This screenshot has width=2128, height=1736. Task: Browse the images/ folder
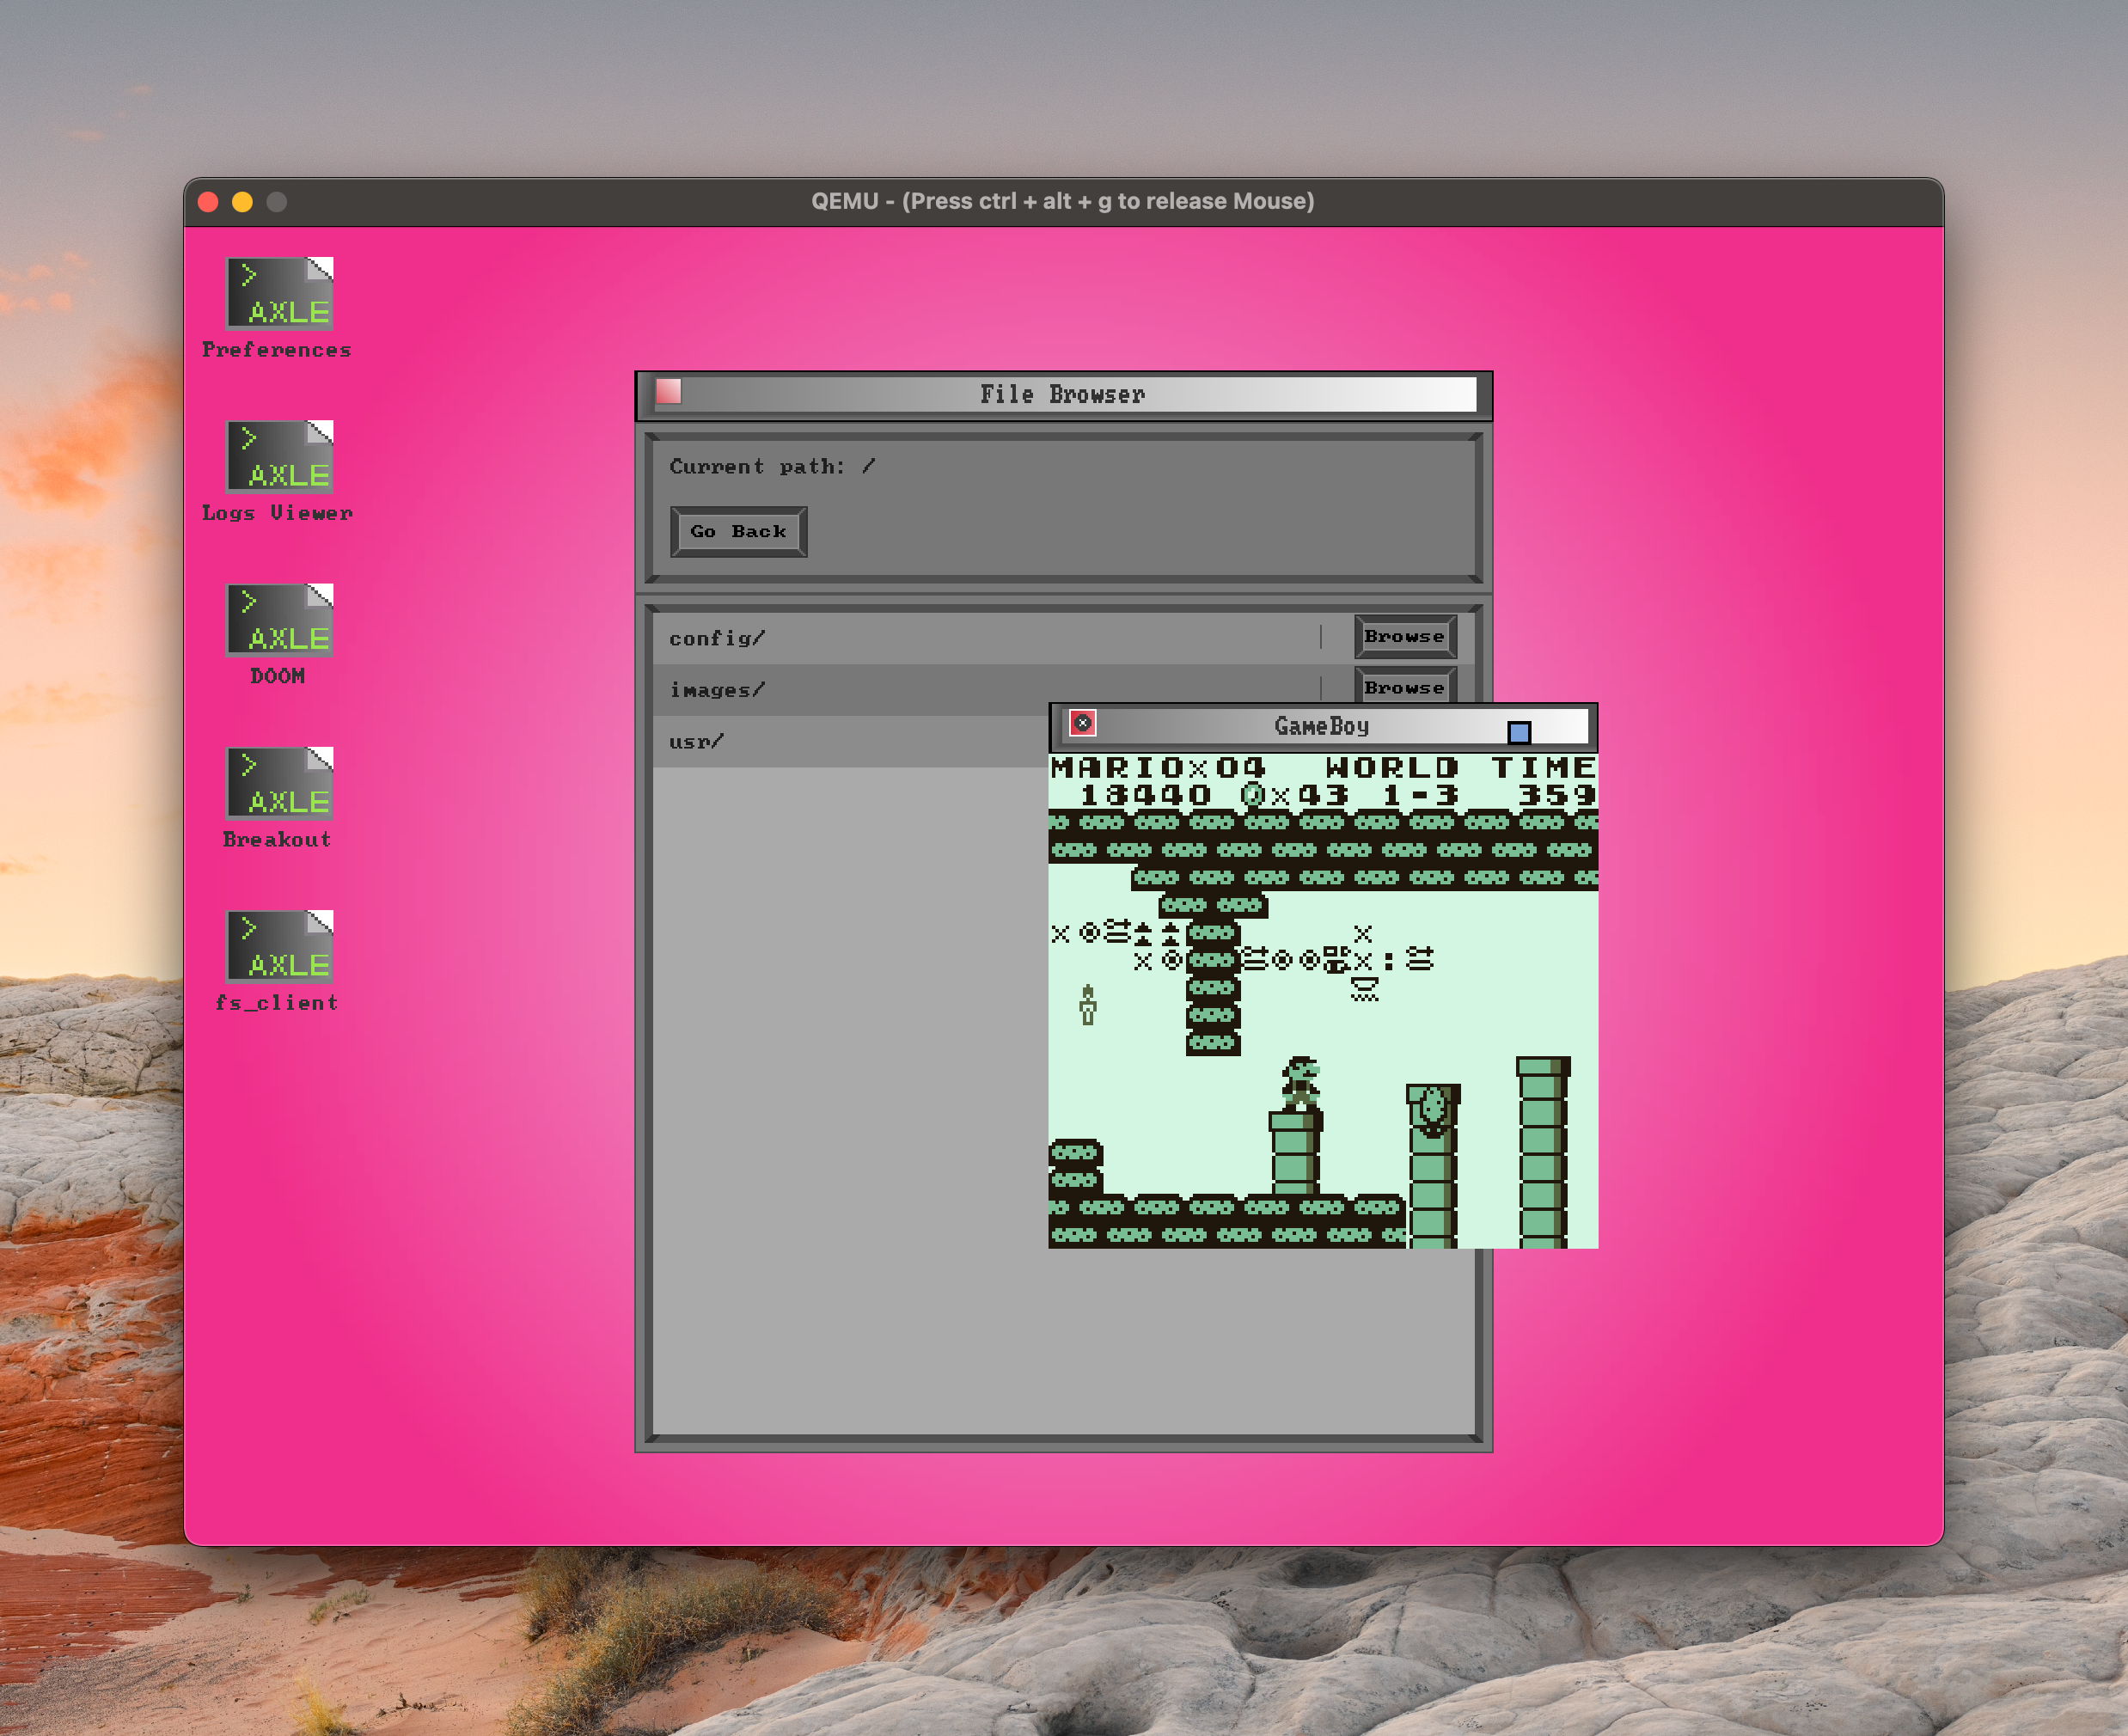[1404, 686]
